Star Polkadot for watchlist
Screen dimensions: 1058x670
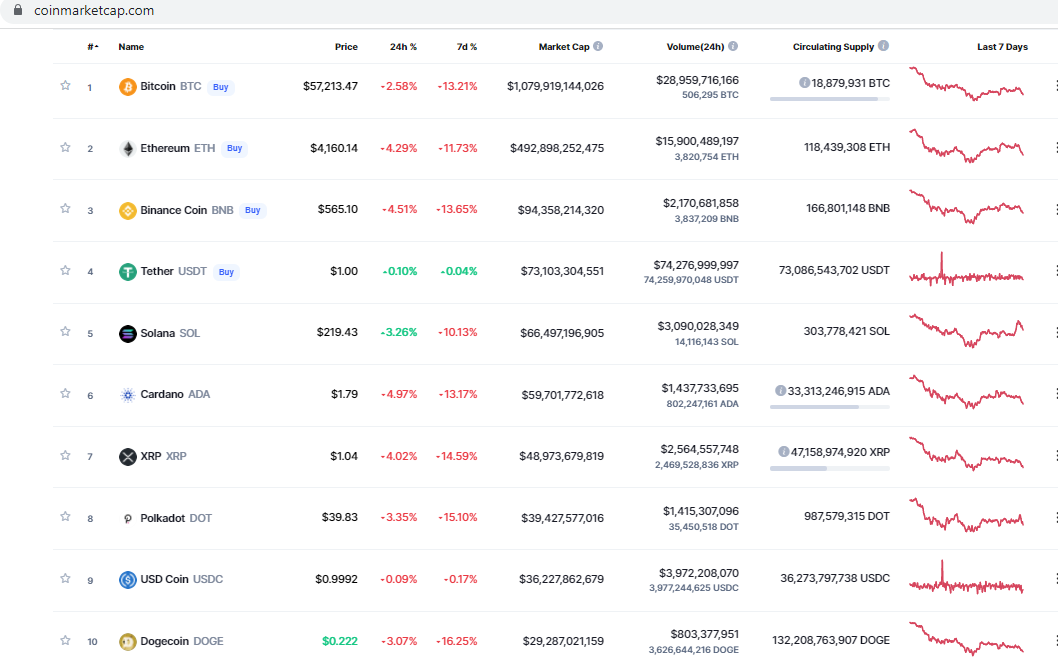(65, 516)
